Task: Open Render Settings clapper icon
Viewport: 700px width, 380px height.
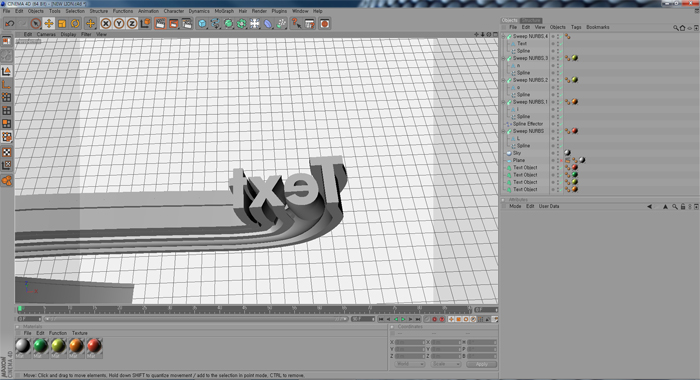Action: (187, 24)
